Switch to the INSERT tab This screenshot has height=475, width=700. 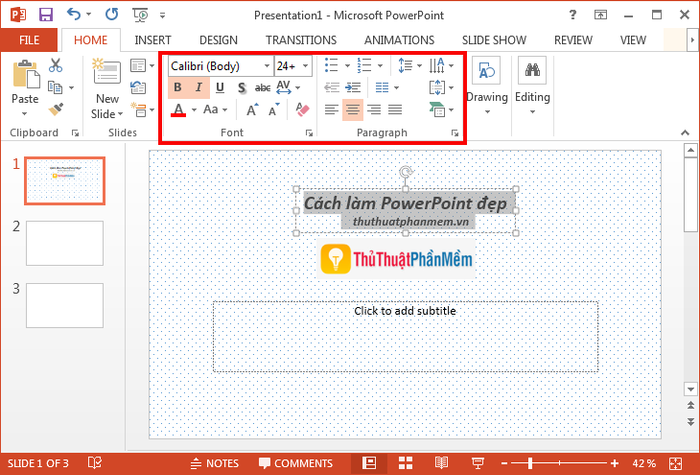pos(153,40)
